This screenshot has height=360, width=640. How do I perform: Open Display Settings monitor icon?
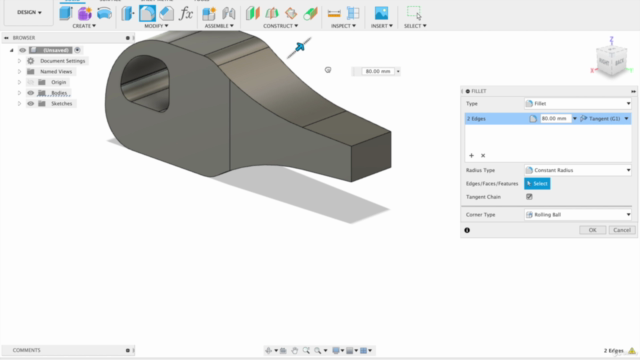(336, 351)
